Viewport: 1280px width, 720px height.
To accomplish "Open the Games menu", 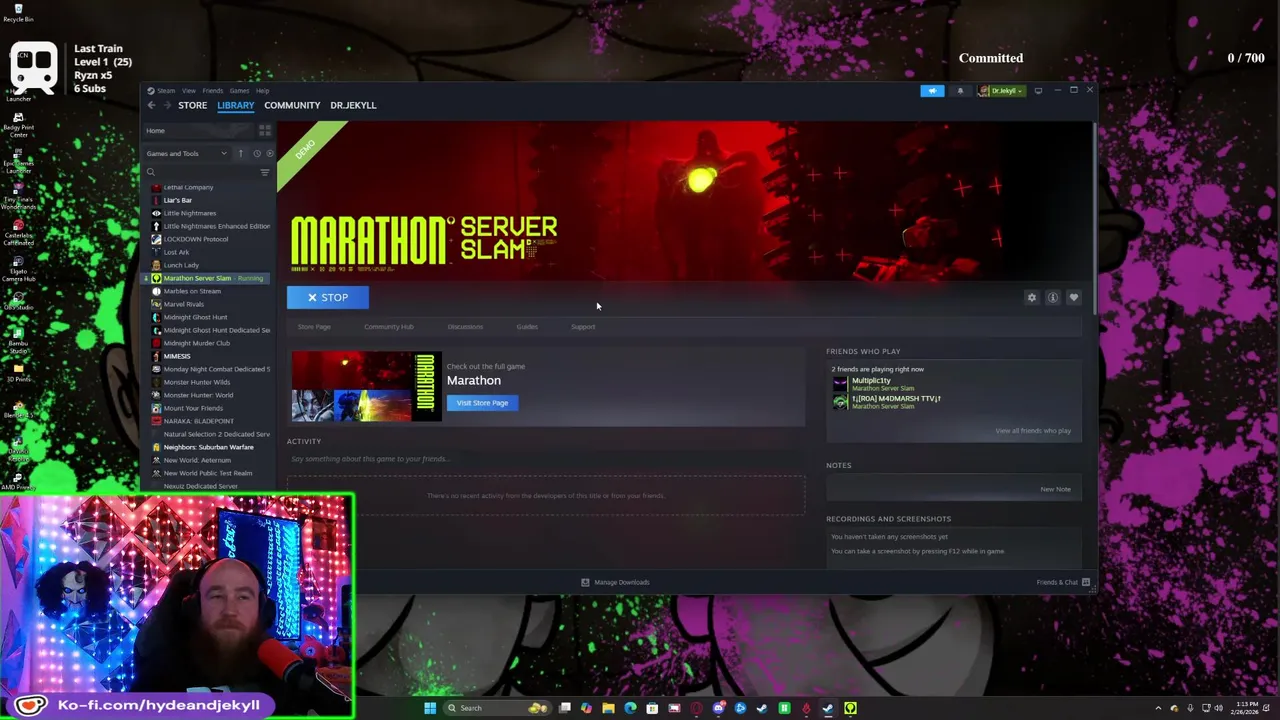I will click(239, 91).
